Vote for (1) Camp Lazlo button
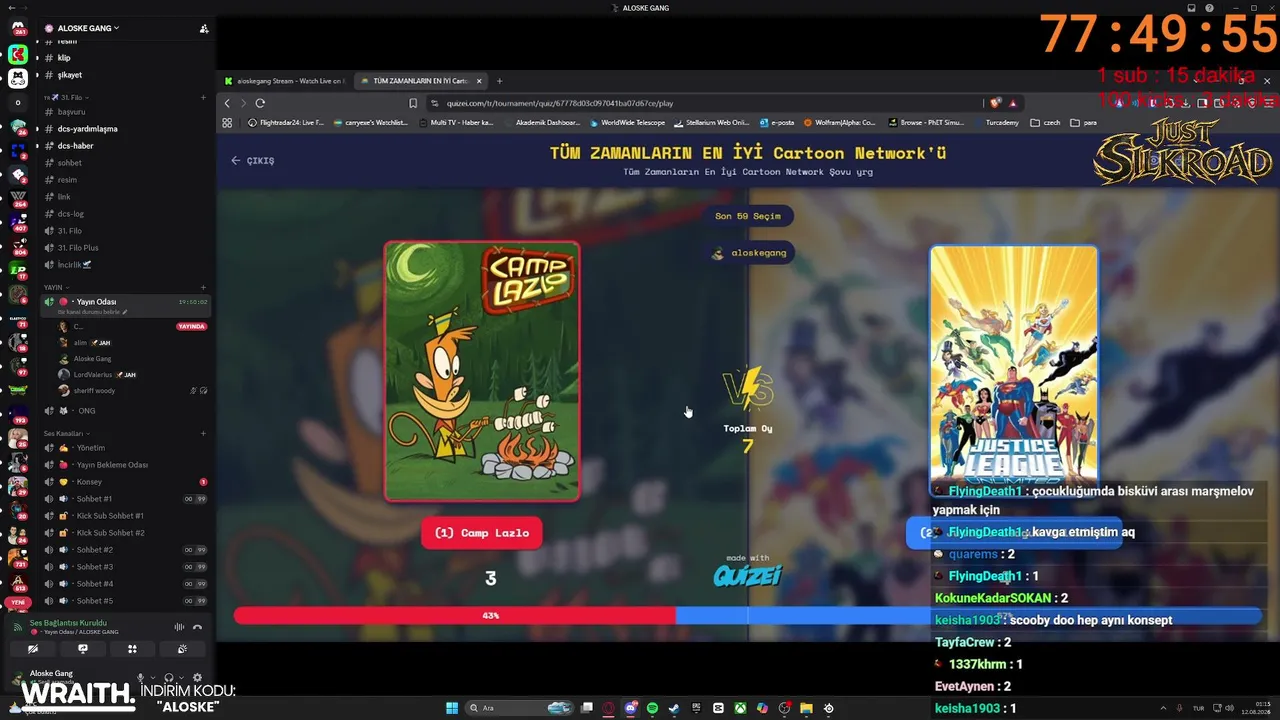1280x720 pixels. click(x=482, y=533)
